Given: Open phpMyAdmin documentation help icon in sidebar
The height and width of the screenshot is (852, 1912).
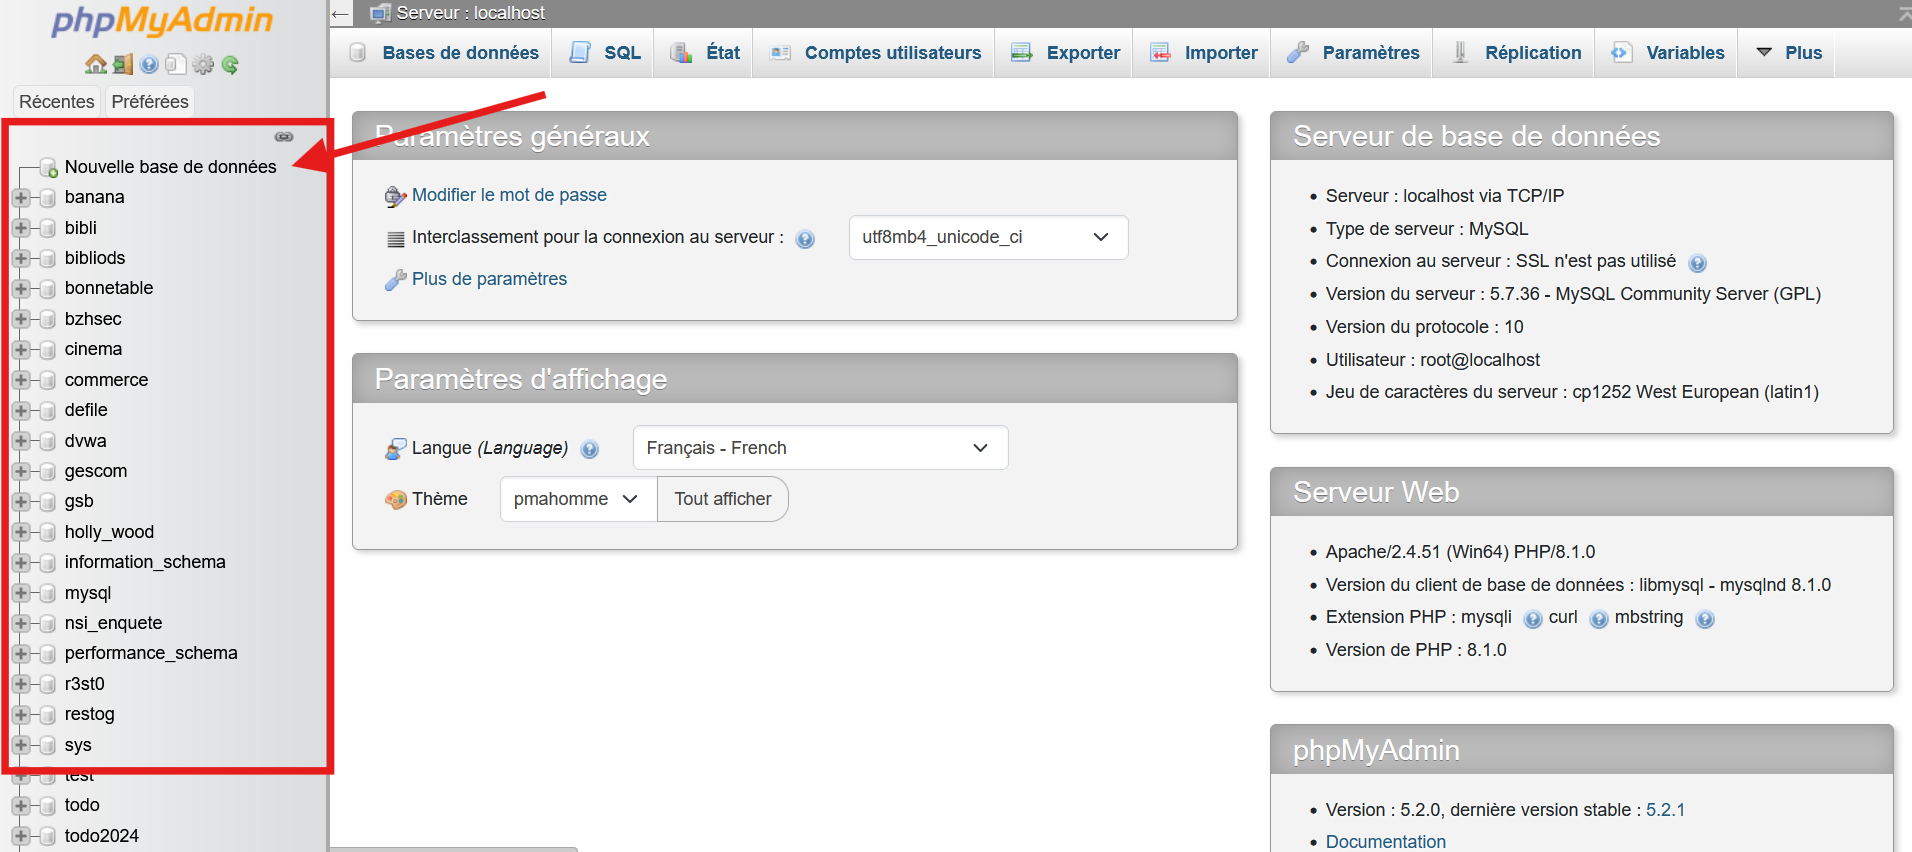Looking at the screenshot, I should pyautogui.click(x=149, y=64).
